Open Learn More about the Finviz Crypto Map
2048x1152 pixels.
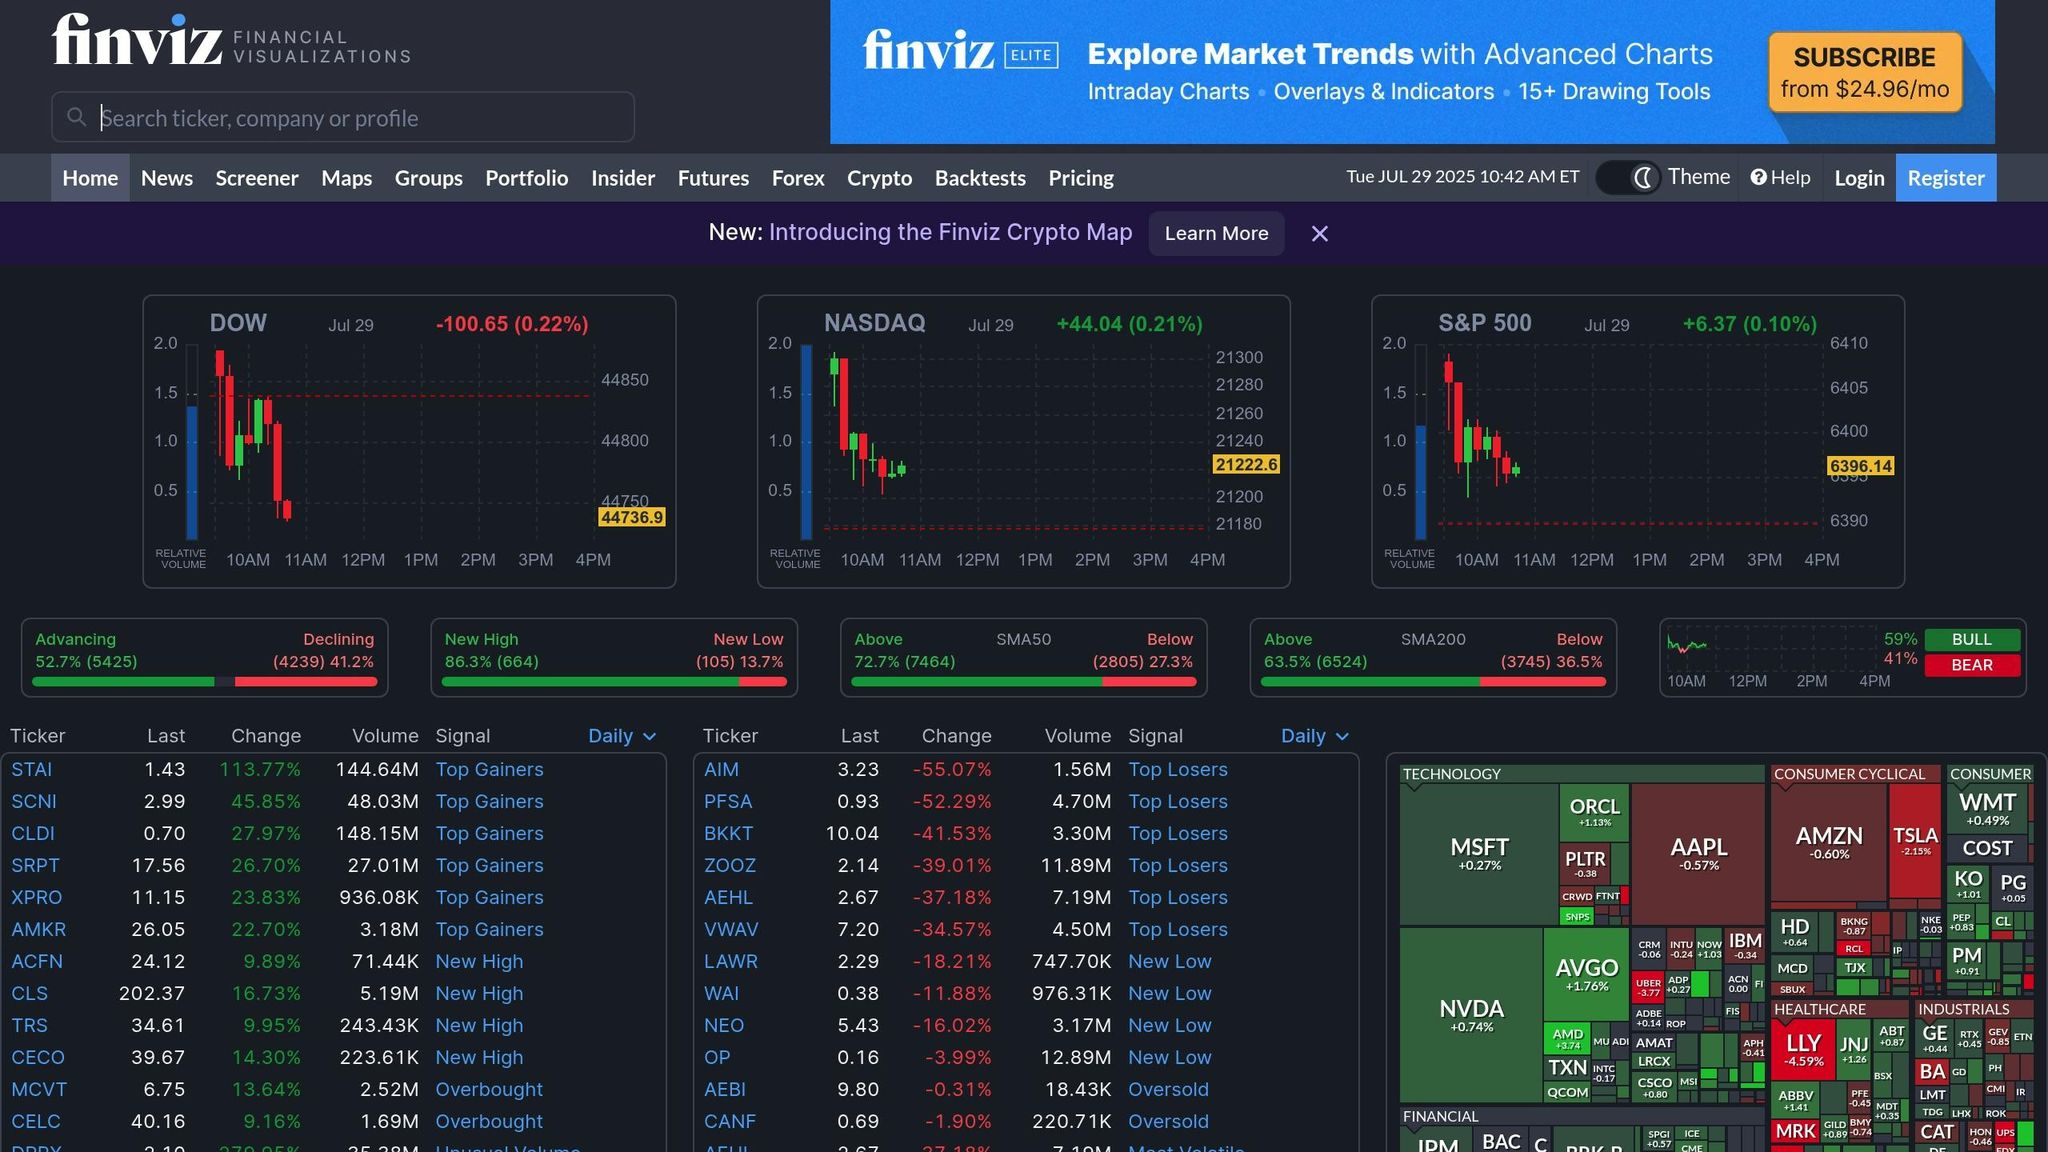pyautogui.click(x=1216, y=233)
